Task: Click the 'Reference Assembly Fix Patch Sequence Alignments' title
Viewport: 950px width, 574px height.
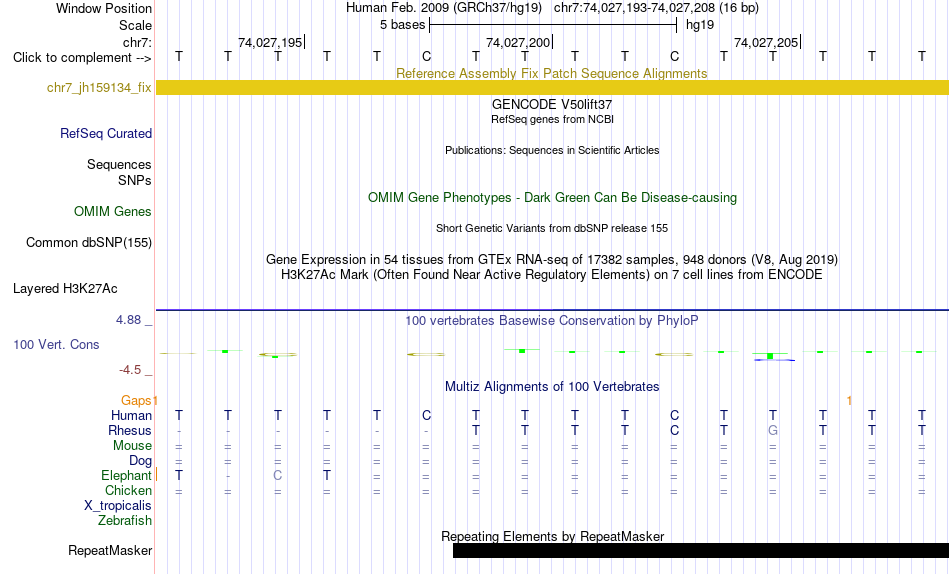Action: [551, 73]
